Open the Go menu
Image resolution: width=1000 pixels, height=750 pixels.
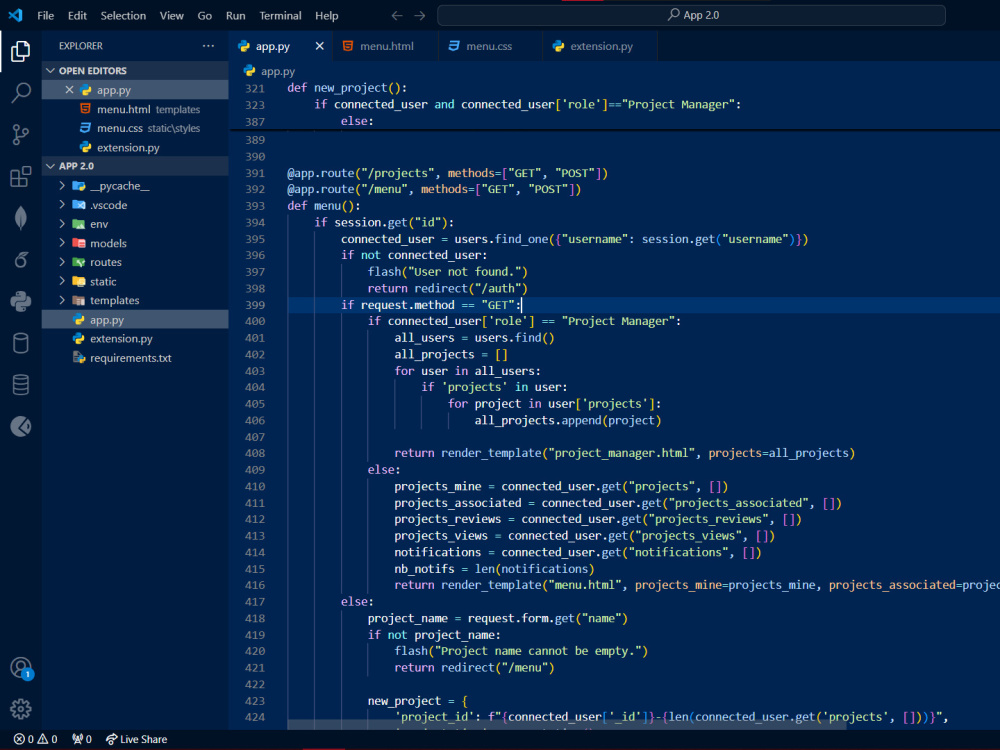205,15
